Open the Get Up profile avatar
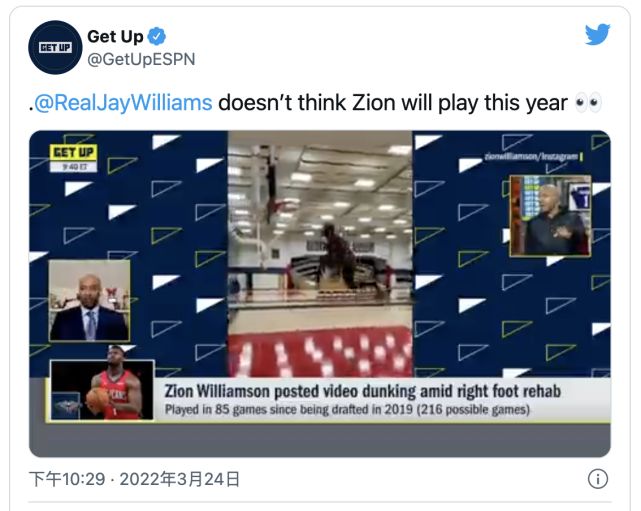The width and height of the screenshot is (641, 511). point(55,47)
